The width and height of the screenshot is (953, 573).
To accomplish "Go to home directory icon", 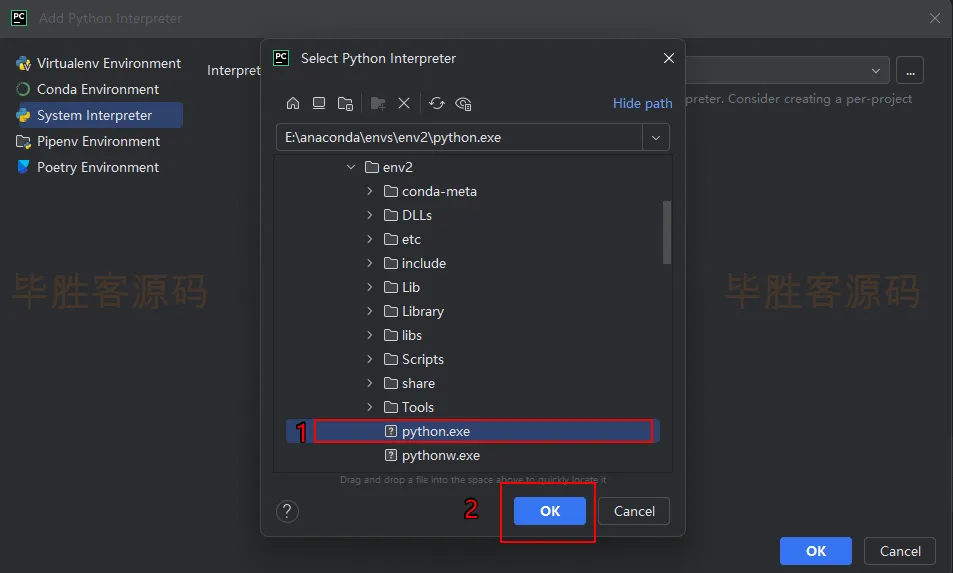I will 293,103.
